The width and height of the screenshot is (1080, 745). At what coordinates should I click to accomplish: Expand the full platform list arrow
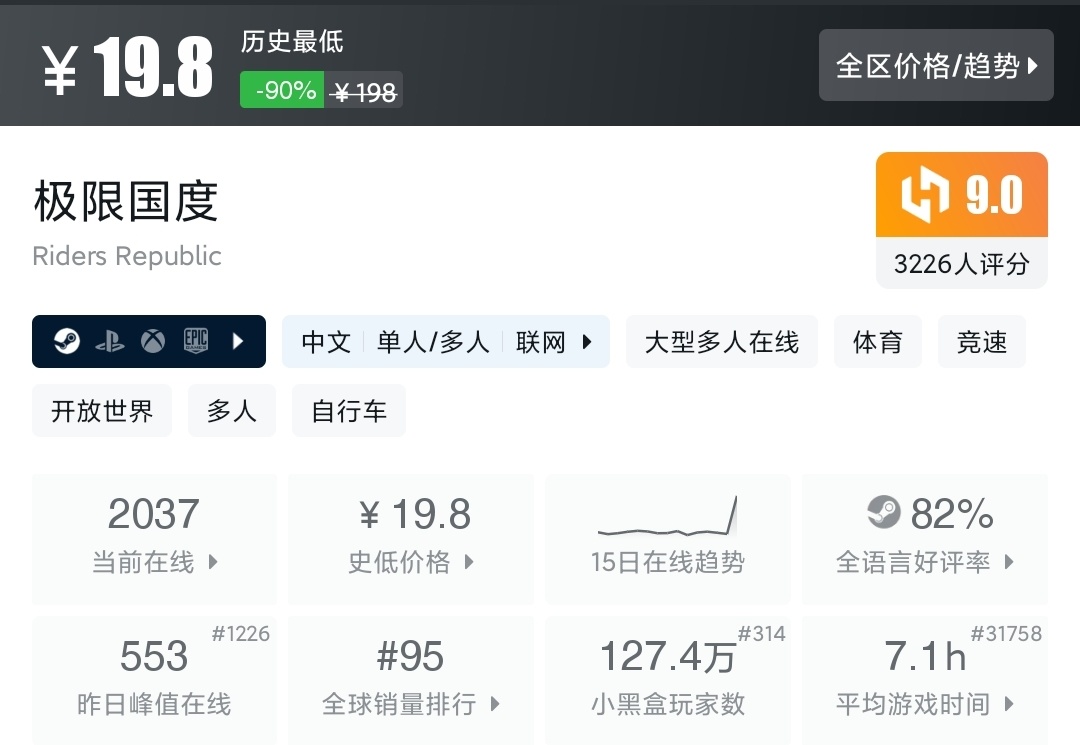pos(238,341)
